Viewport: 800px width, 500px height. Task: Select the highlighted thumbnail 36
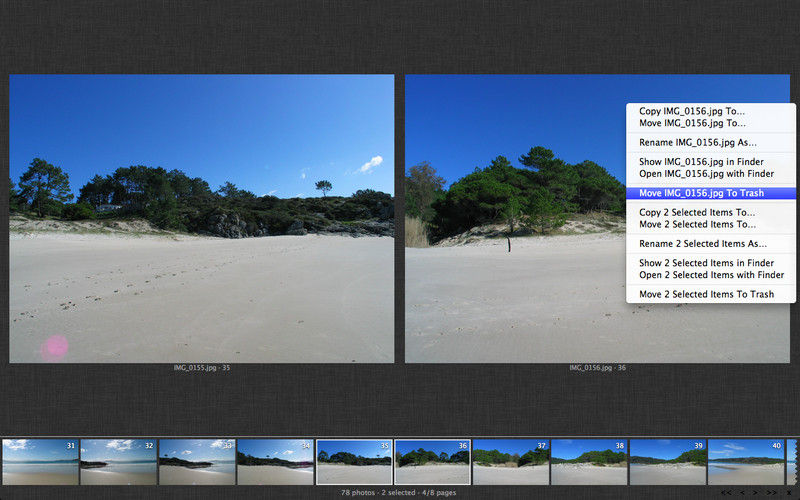[432, 461]
